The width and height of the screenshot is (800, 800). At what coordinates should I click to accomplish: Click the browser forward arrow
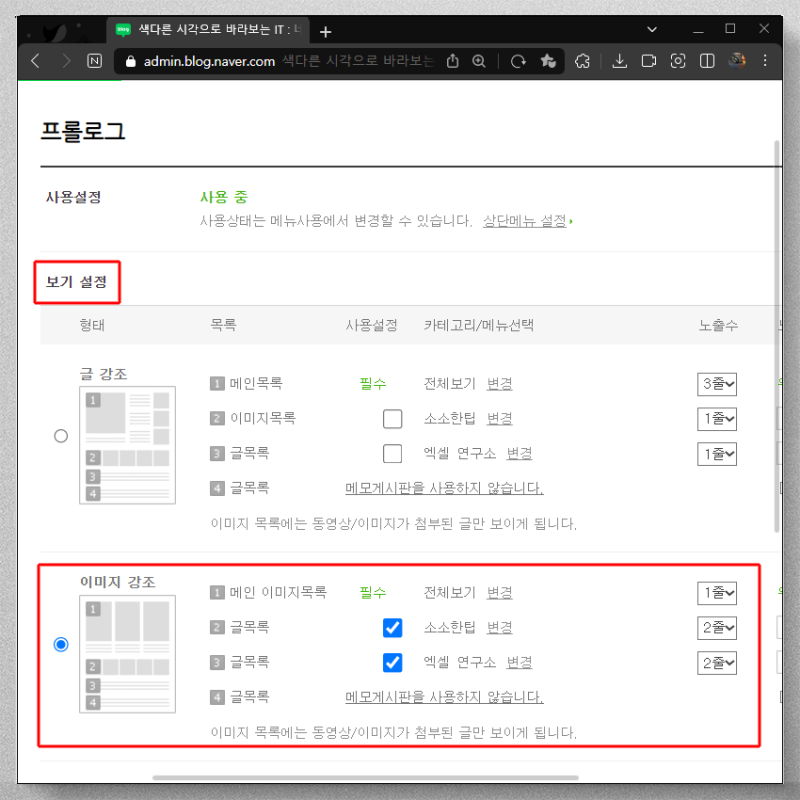[65, 61]
